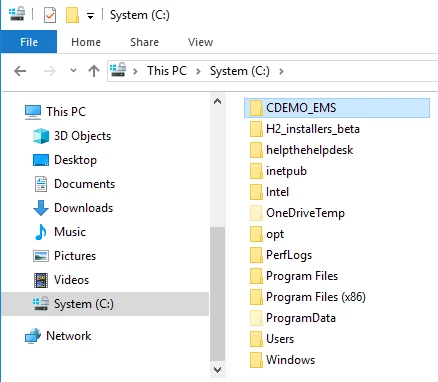Select the OneDriveTemp folder name
438x382 pixels.
tap(305, 213)
